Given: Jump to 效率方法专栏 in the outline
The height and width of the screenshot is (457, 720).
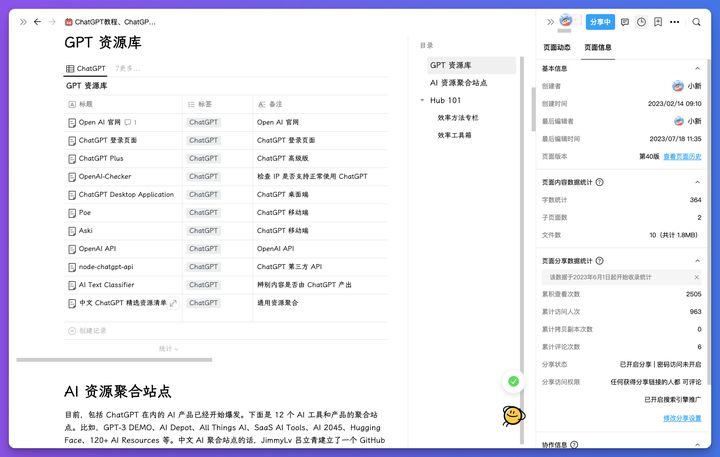Looking at the screenshot, I should [458, 118].
